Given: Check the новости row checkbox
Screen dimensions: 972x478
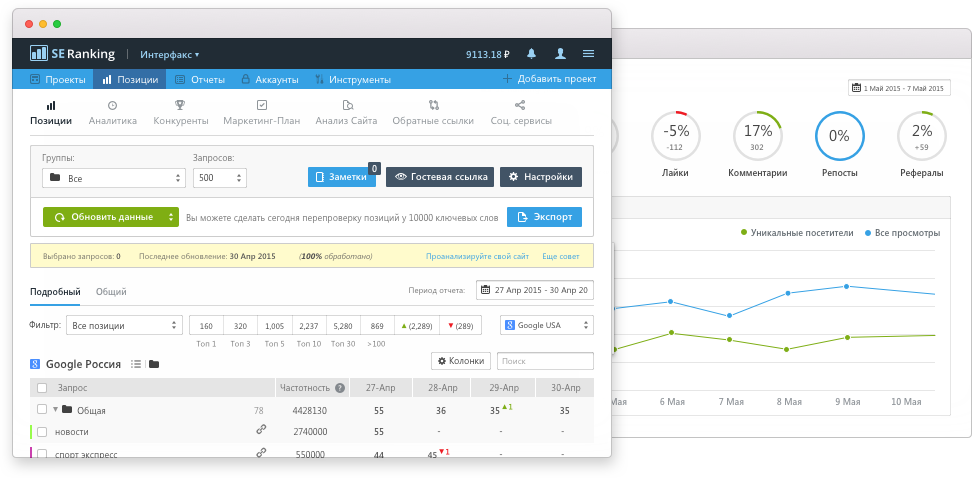Looking at the screenshot, I should [x=42, y=432].
